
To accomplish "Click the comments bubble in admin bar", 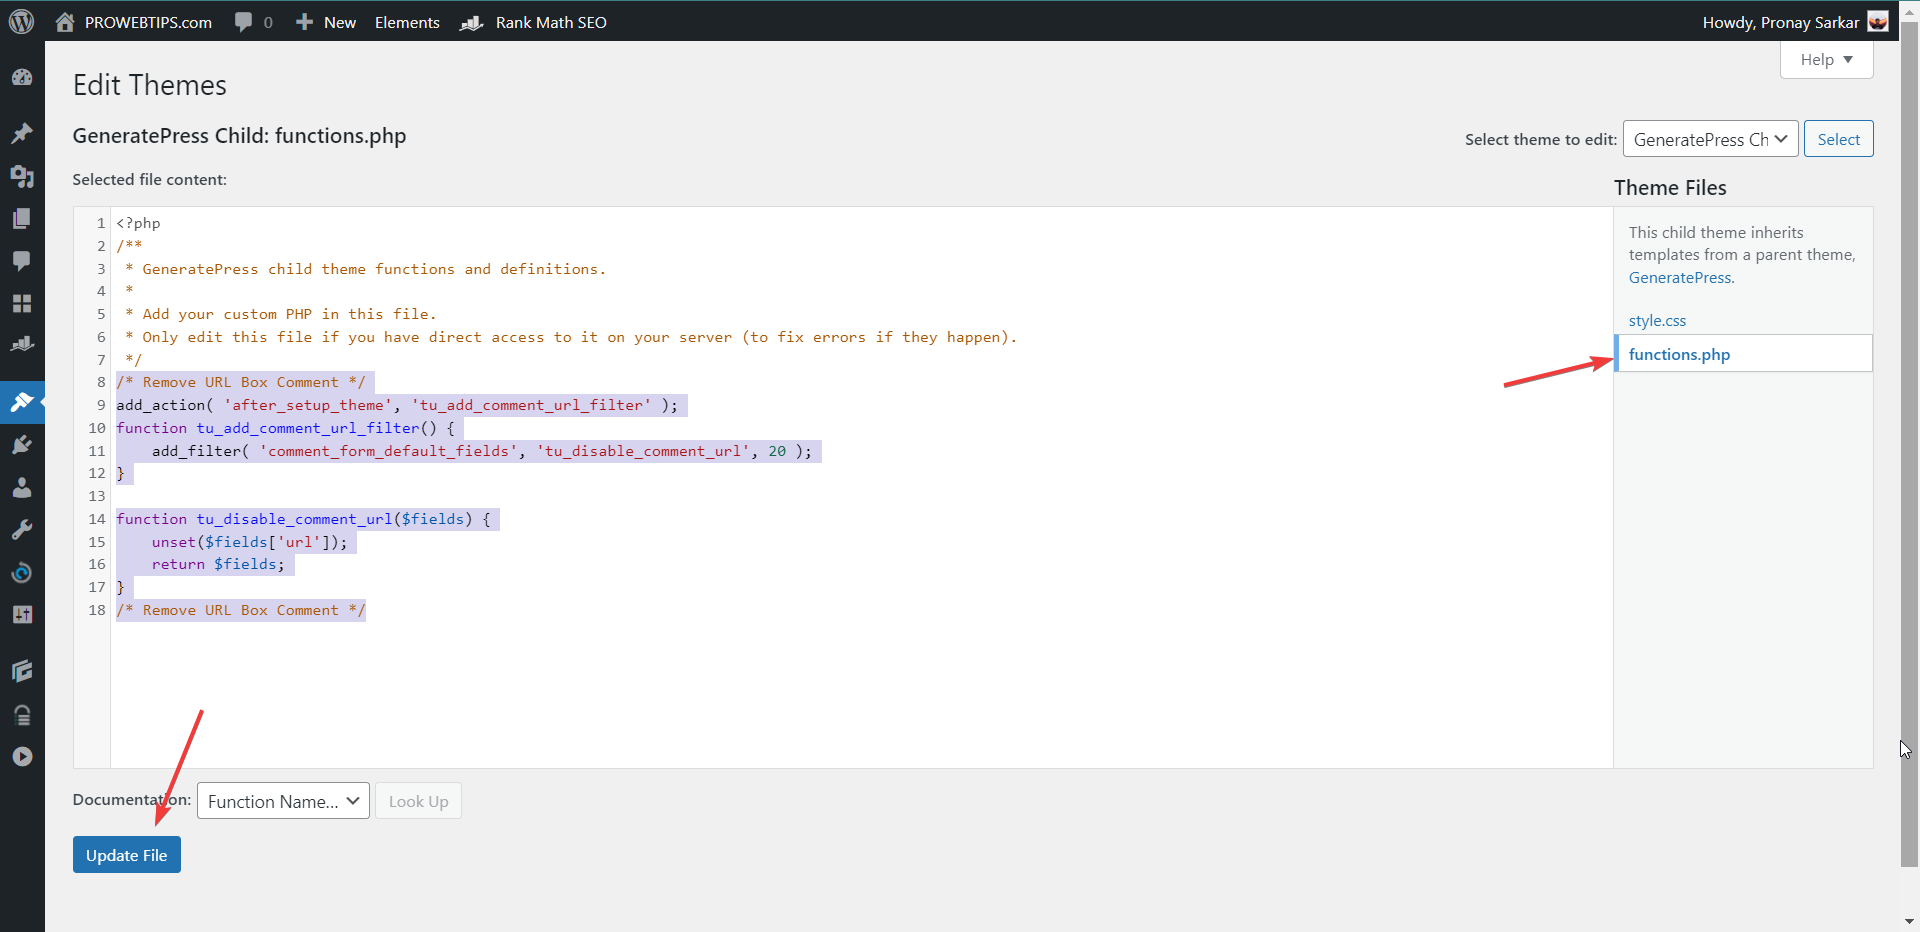I will 252,22.
